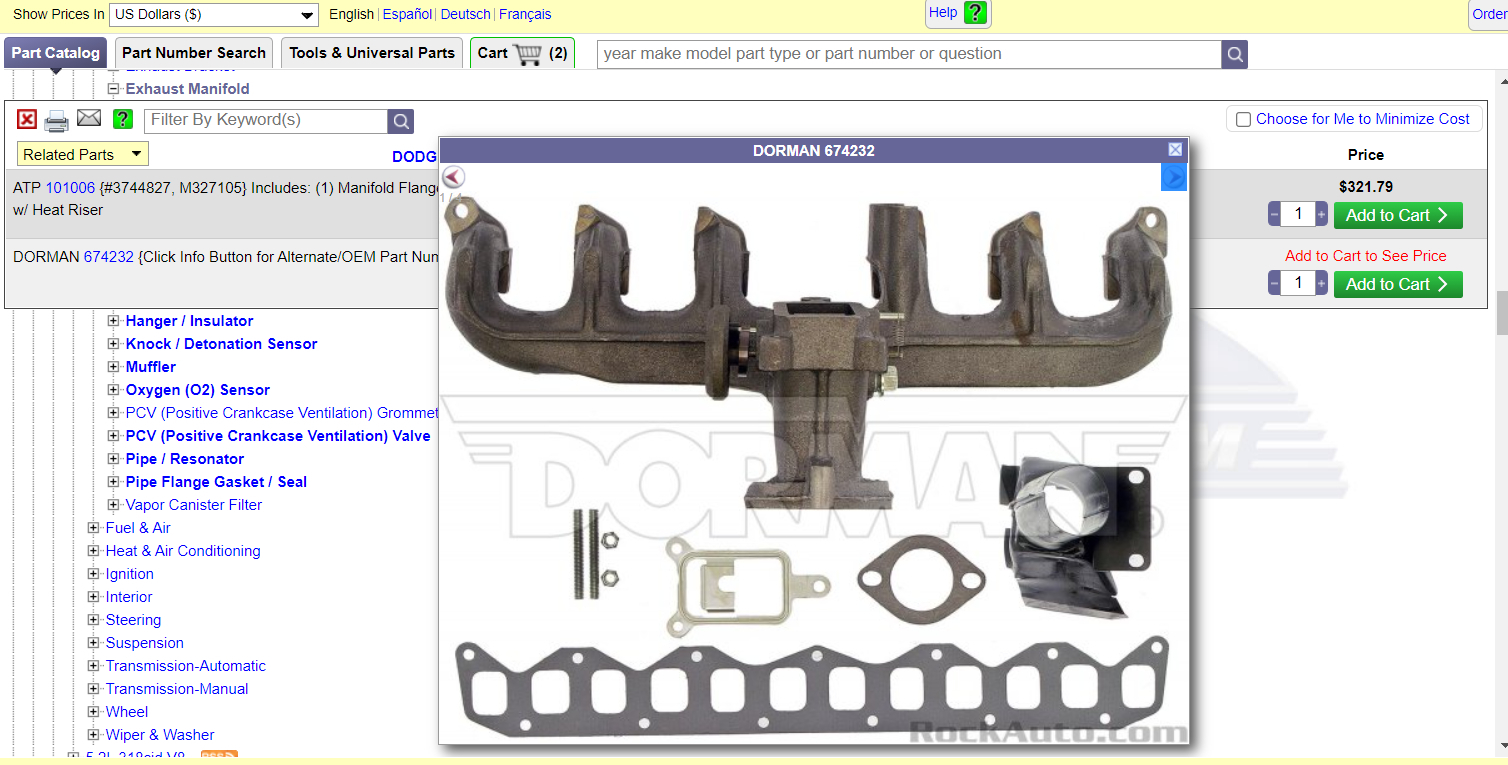
Task: Open the Pipe Flange Gasket / Seal item
Action: click(x=216, y=482)
